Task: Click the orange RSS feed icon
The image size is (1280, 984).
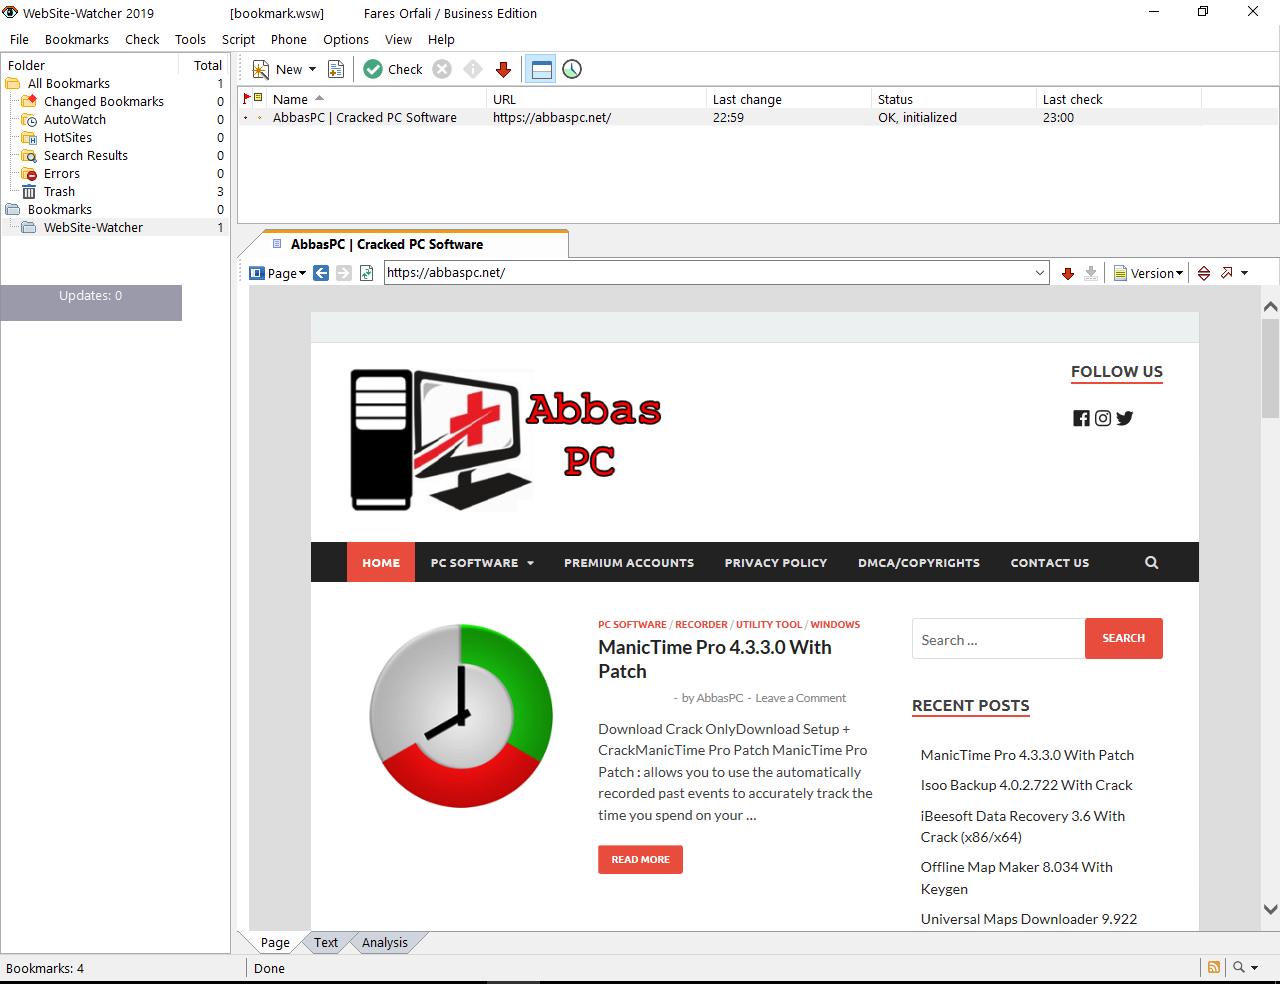Action: 1214,967
